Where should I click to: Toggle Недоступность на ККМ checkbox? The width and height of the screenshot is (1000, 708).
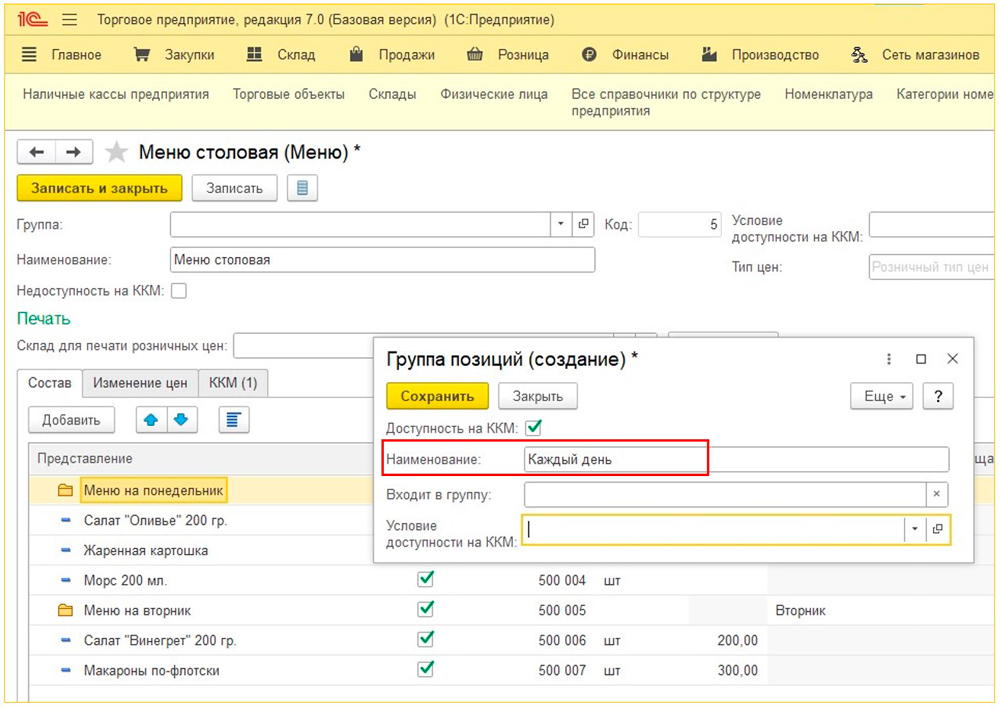(x=179, y=291)
